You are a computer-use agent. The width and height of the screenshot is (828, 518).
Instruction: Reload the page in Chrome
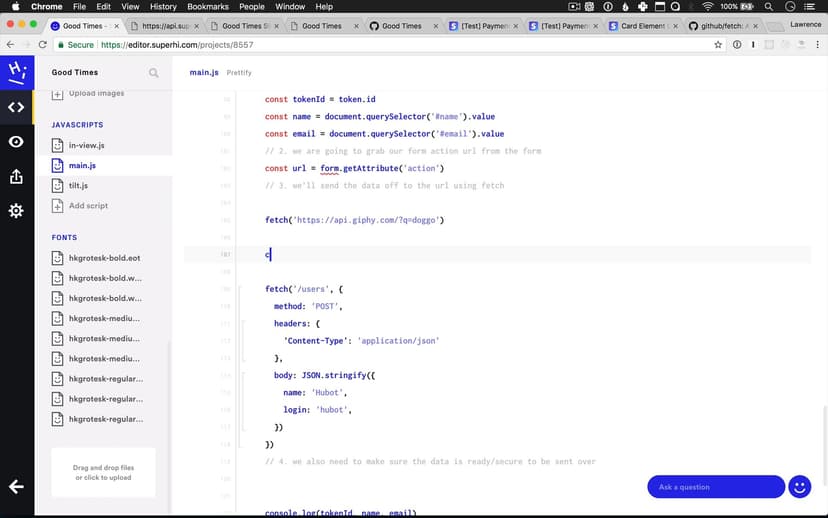pos(43,45)
